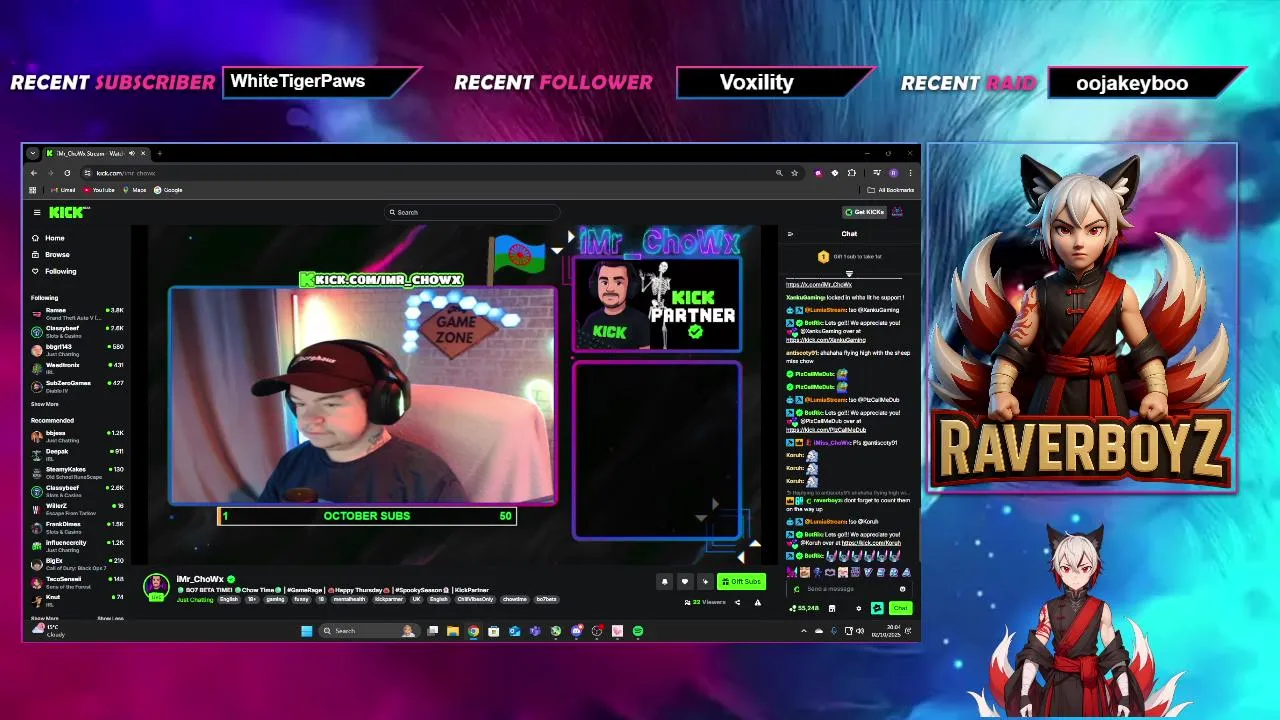Open the FrankDimes recommended channel
Screen dimensions: 1280x720
[x=77, y=527]
